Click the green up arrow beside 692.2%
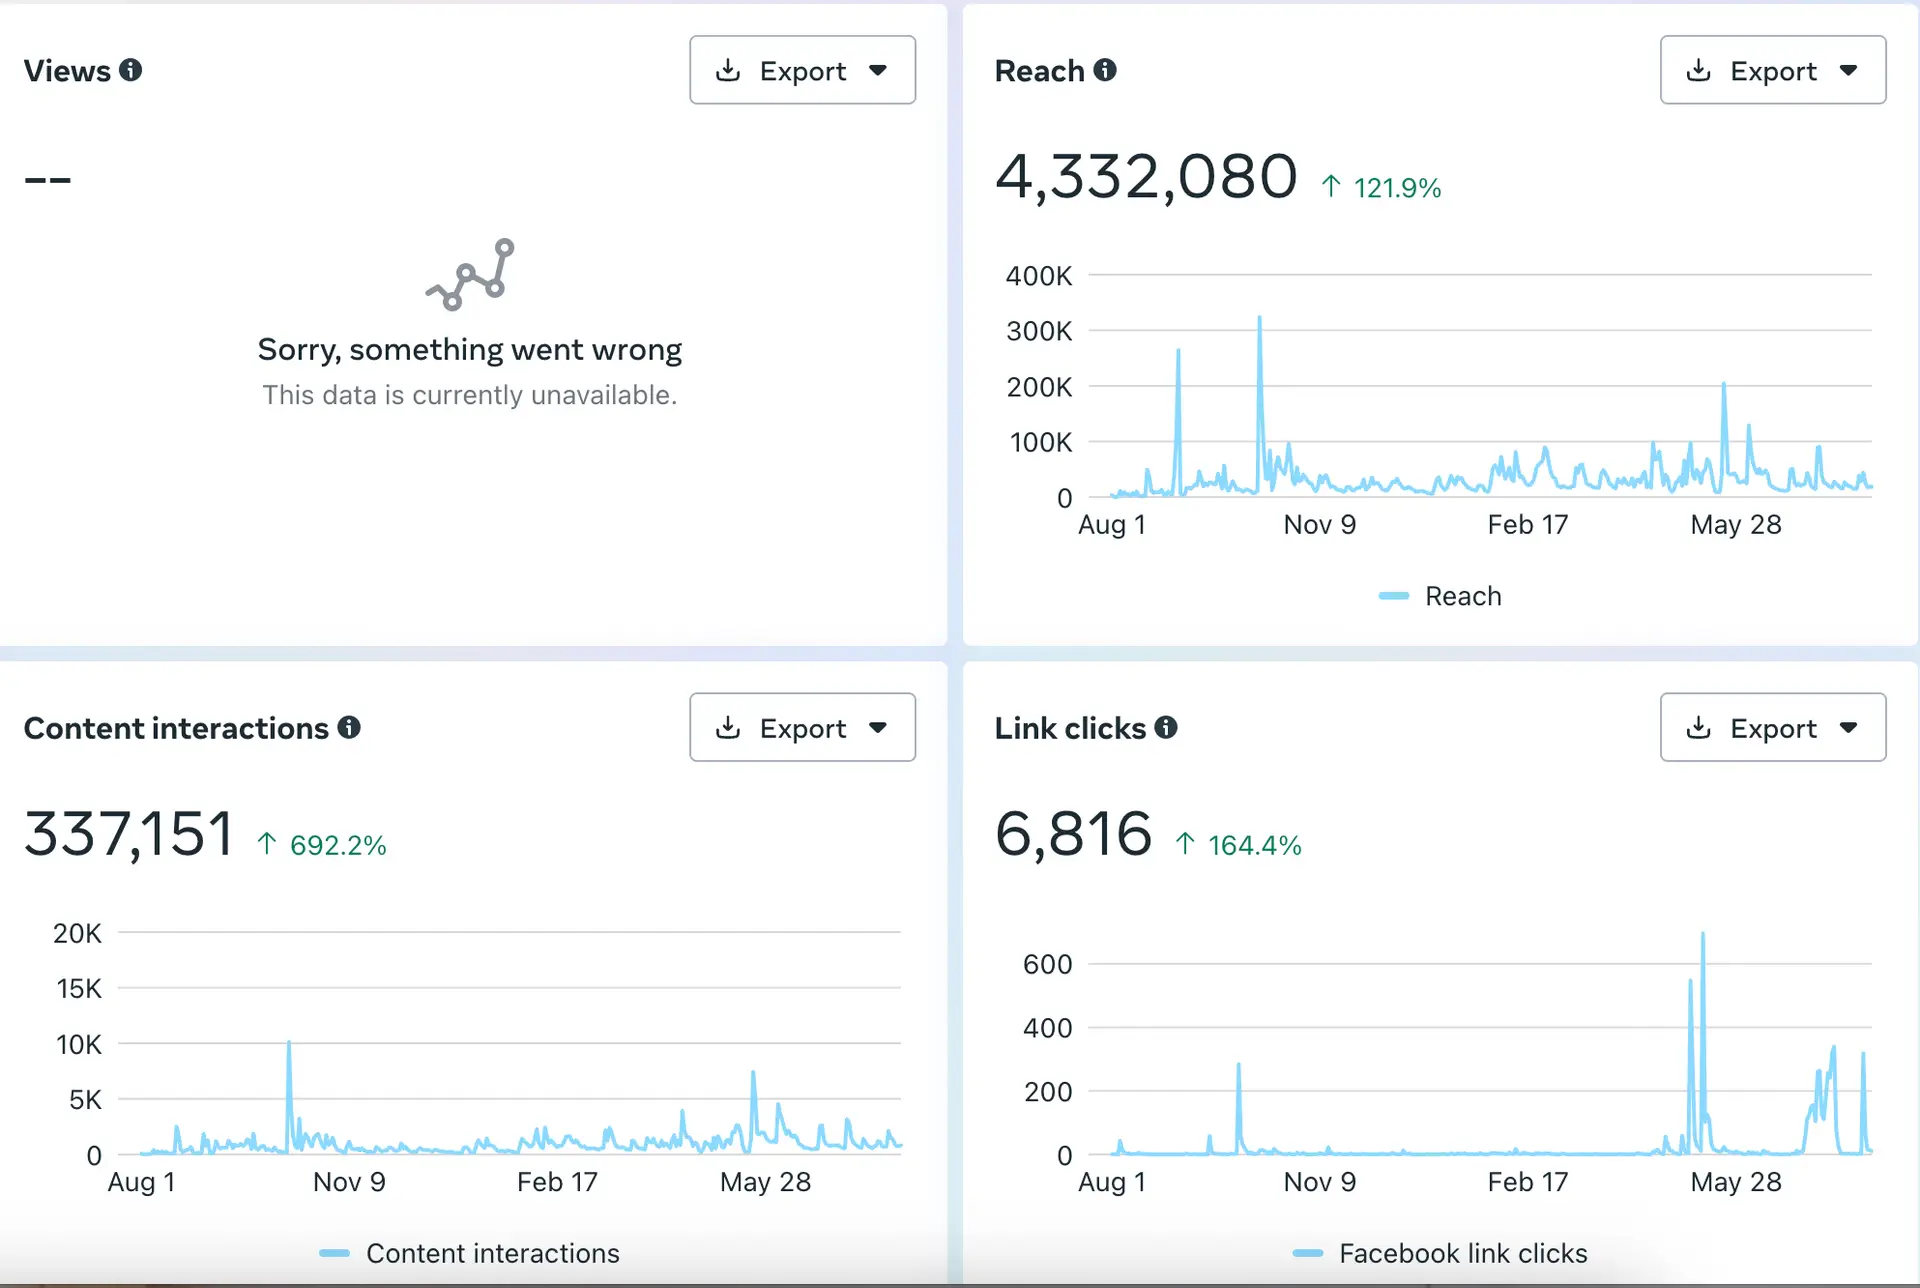 click(x=267, y=843)
